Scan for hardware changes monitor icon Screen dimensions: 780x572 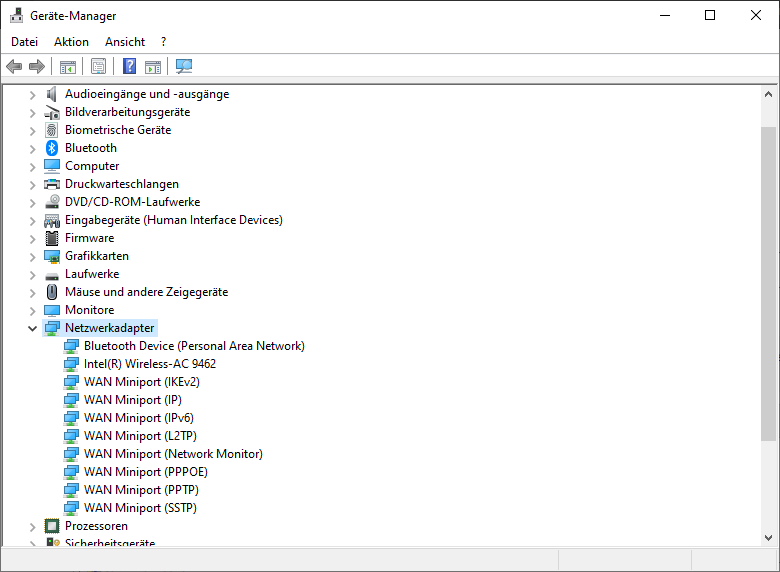pos(184,66)
